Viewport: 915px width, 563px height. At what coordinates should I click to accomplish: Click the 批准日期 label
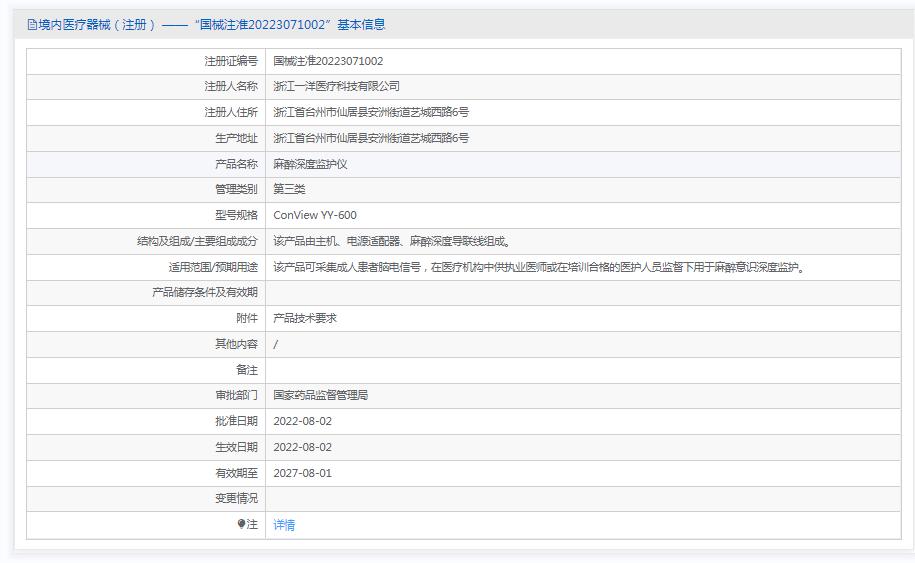[x=236, y=421]
